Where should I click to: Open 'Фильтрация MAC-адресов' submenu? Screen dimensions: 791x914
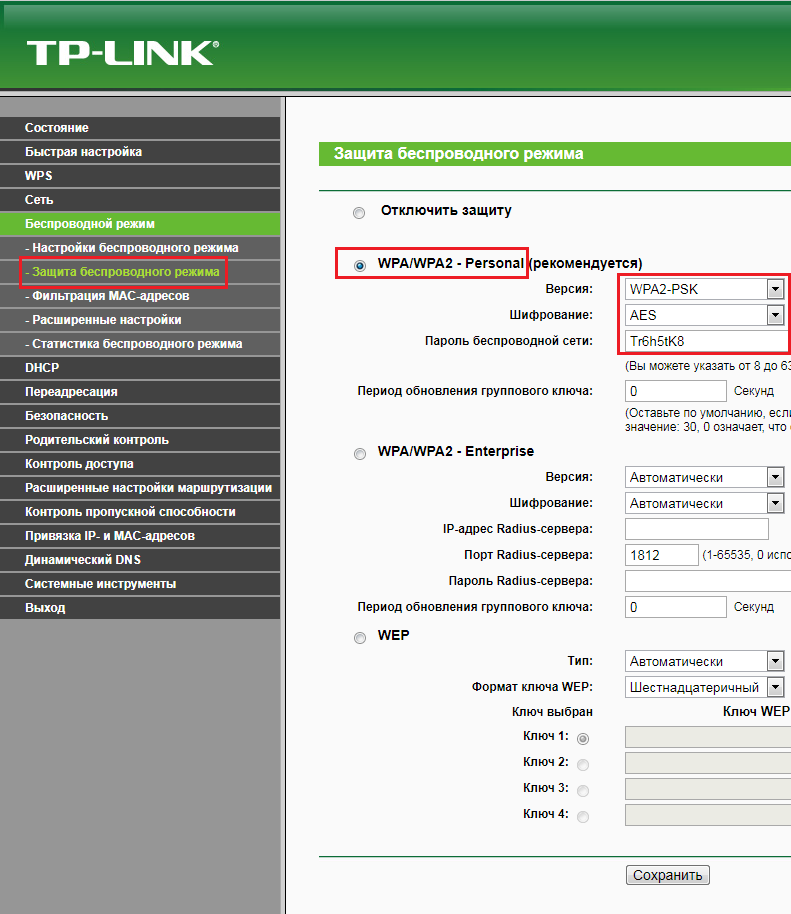[x=110, y=296]
